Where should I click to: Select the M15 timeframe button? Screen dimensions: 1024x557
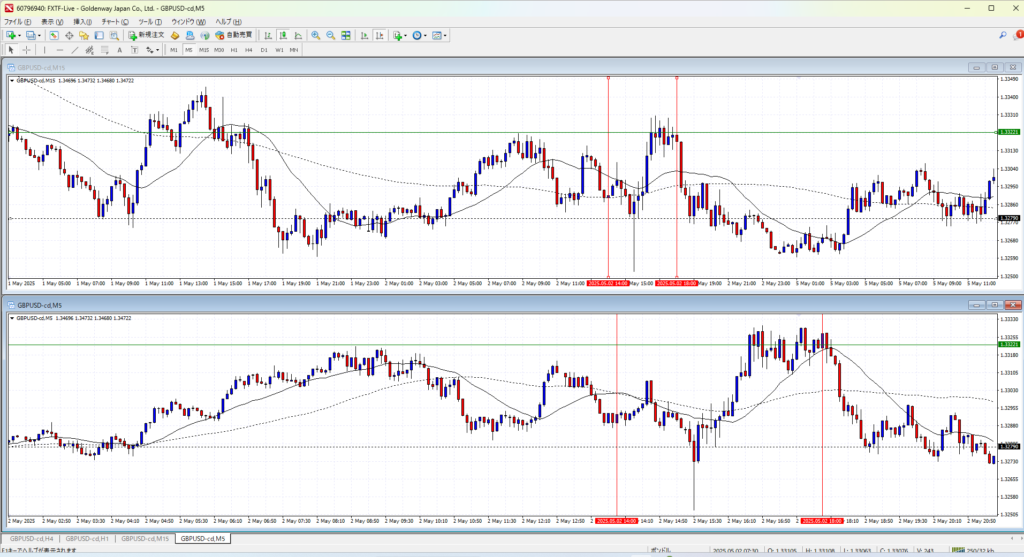pos(204,50)
